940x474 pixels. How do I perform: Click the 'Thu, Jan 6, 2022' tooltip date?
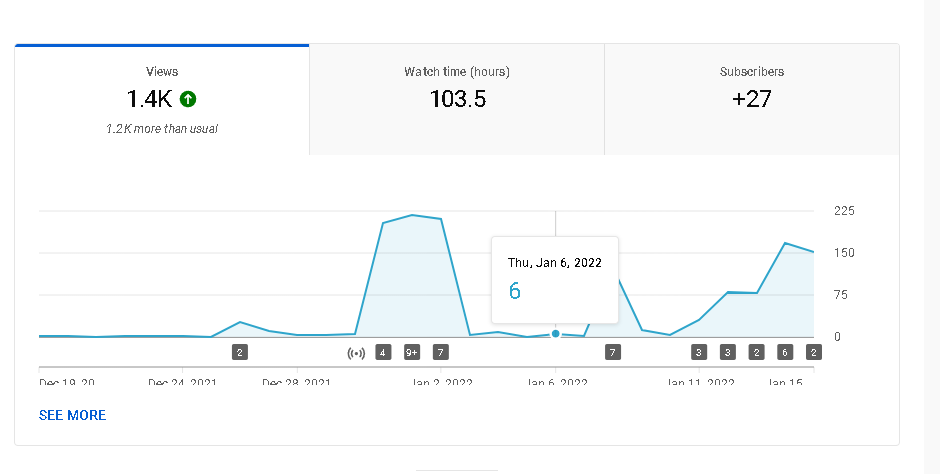[x=555, y=262]
